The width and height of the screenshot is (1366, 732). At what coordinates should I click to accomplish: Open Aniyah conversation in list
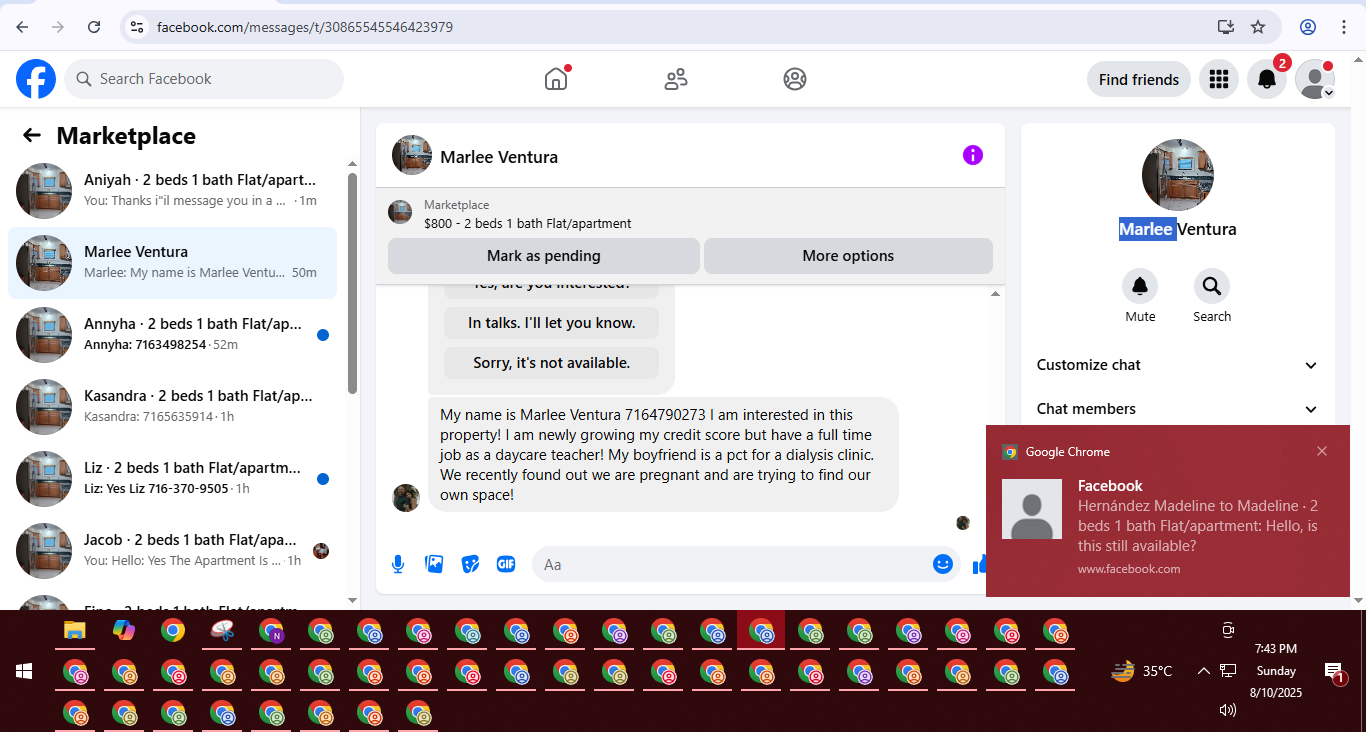pos(172,191)
